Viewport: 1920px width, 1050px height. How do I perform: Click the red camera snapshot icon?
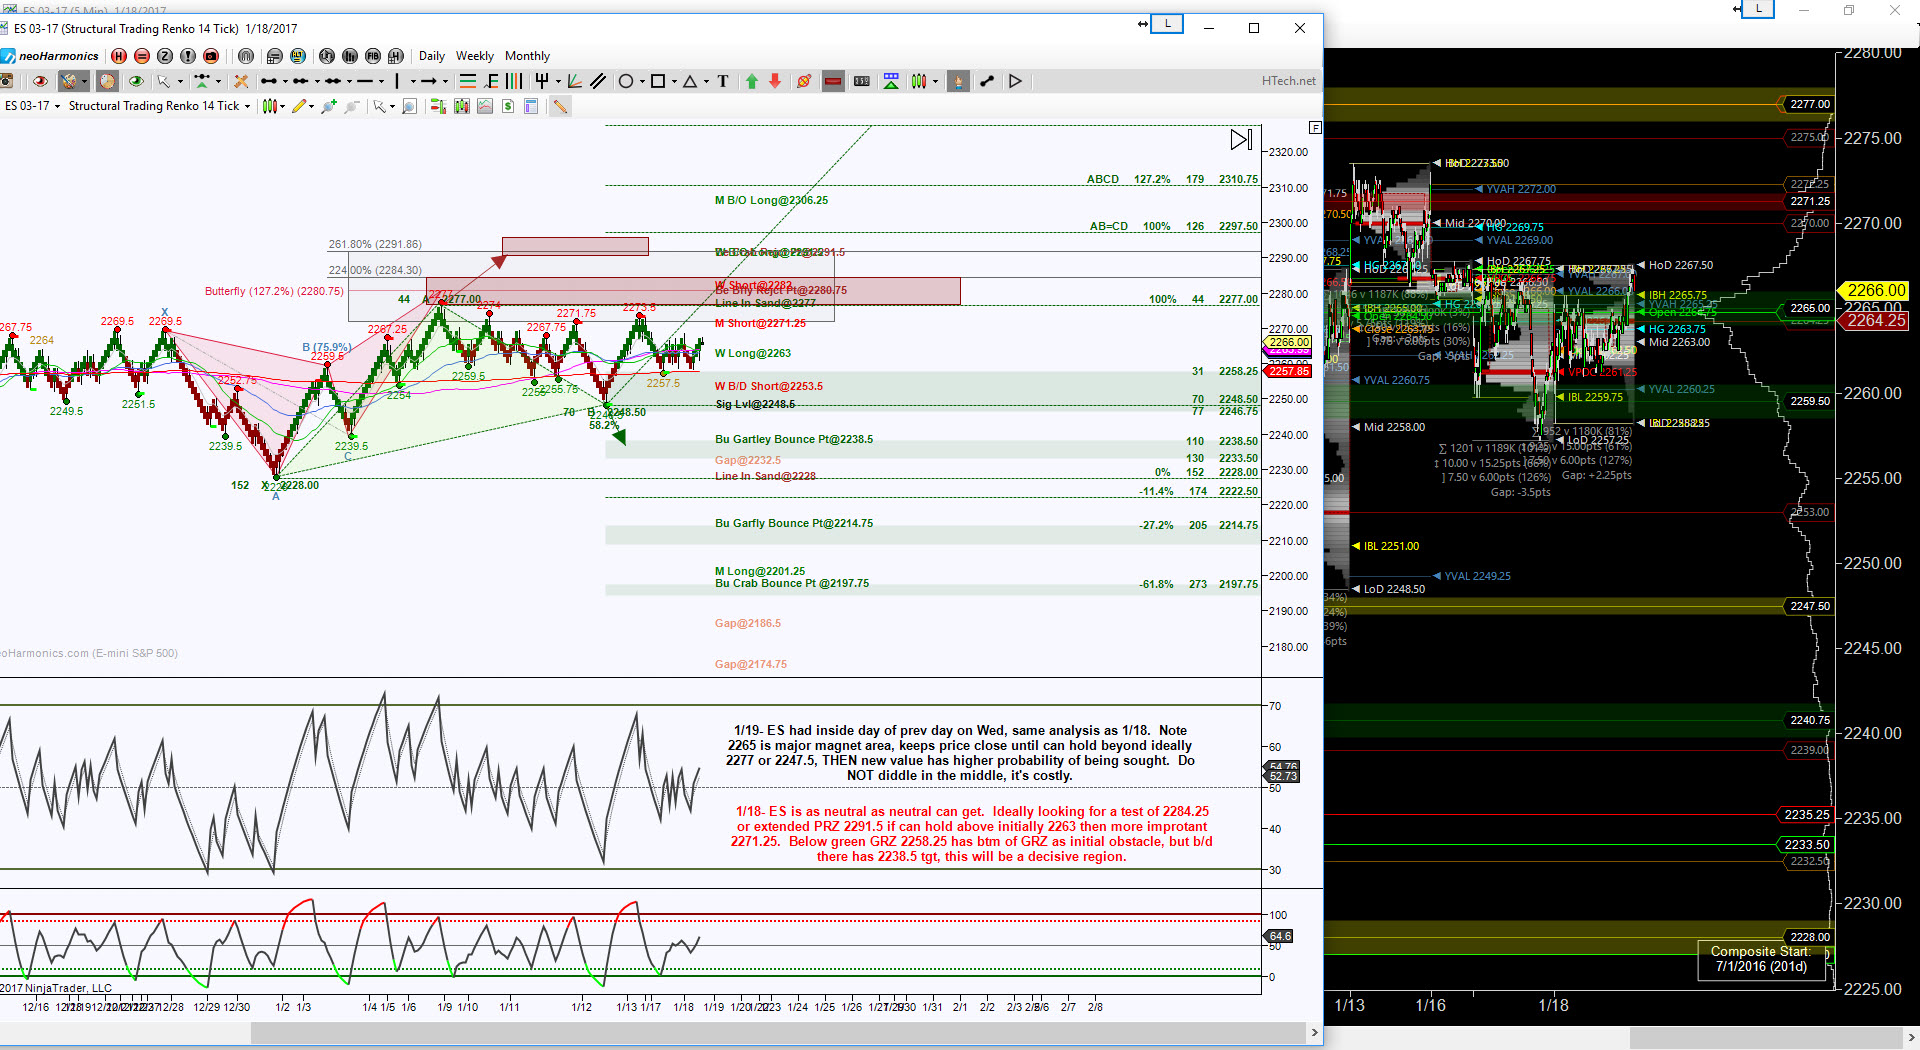pyautogui.click(x=211, y=56)
